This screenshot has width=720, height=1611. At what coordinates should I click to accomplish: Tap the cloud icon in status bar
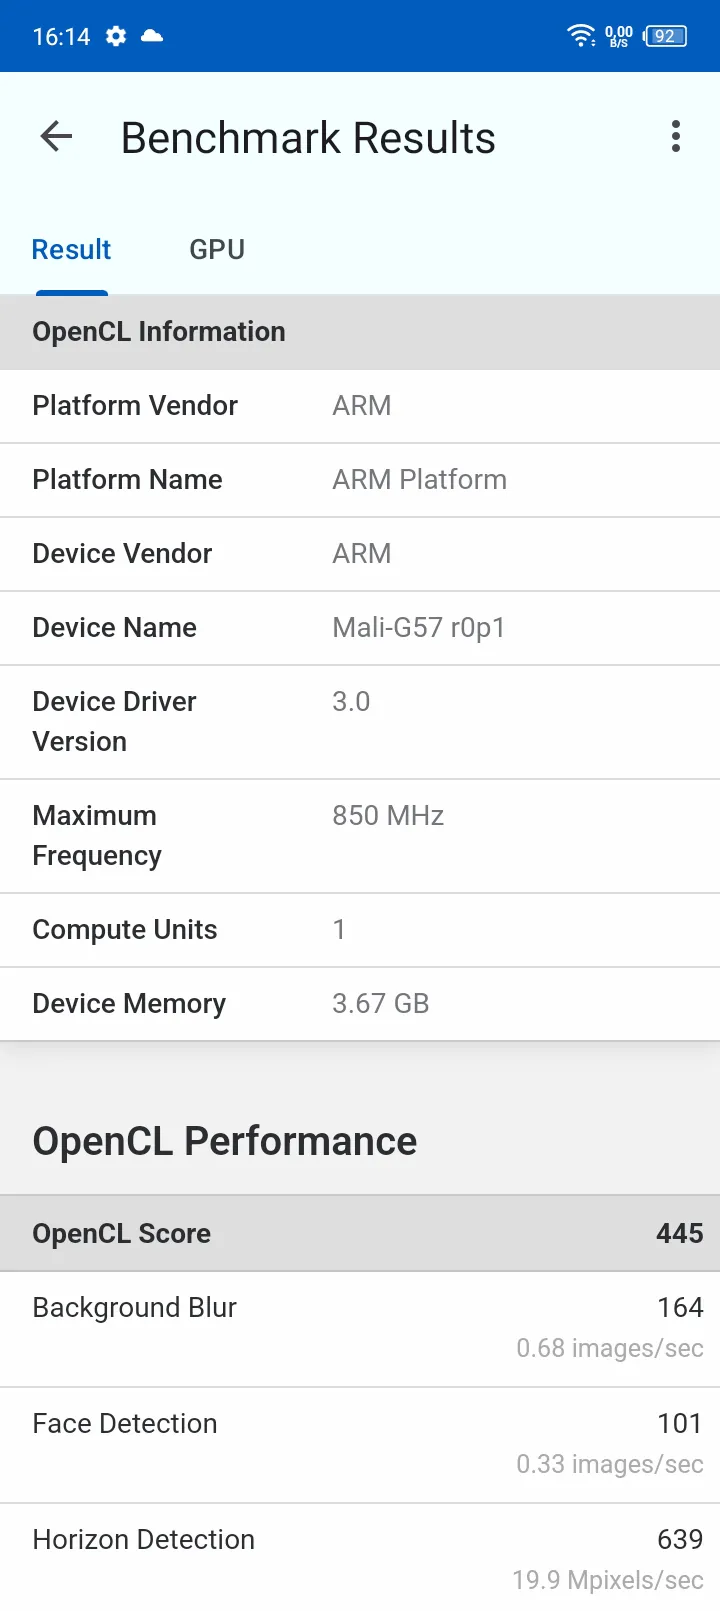[x=152, y=36]
